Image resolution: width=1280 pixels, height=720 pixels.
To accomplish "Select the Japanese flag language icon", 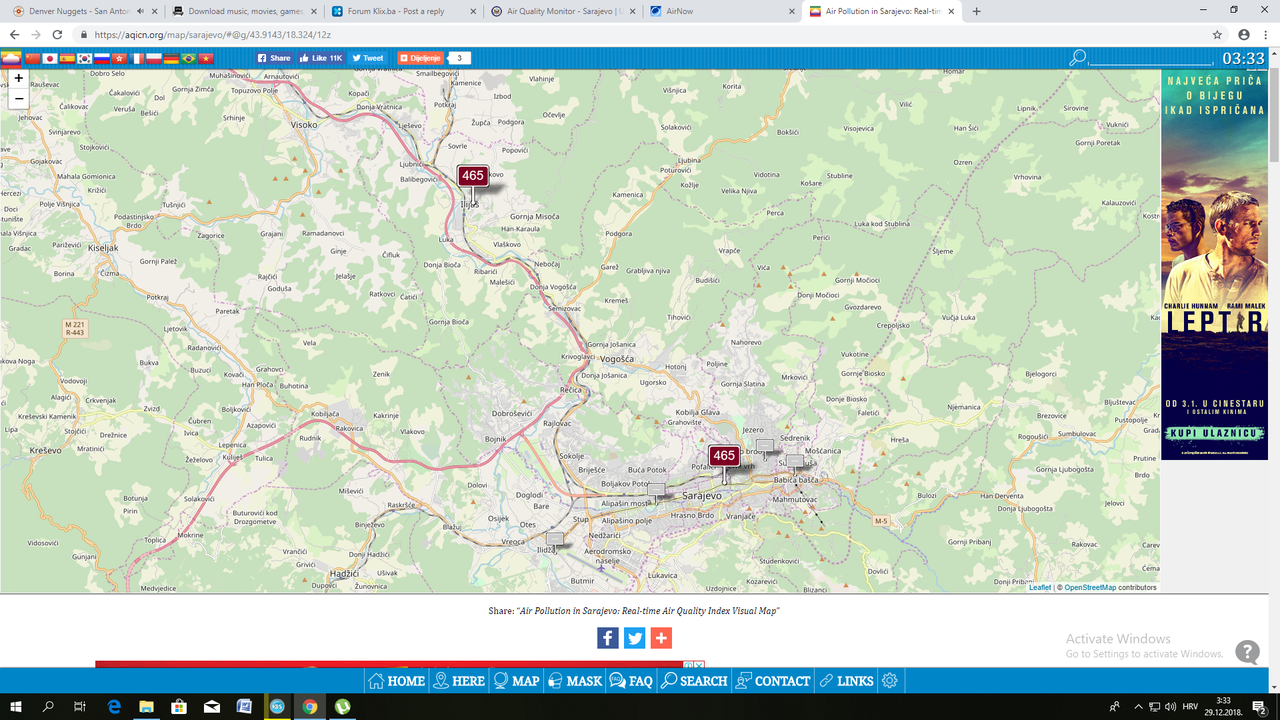I will coord(49,58).
